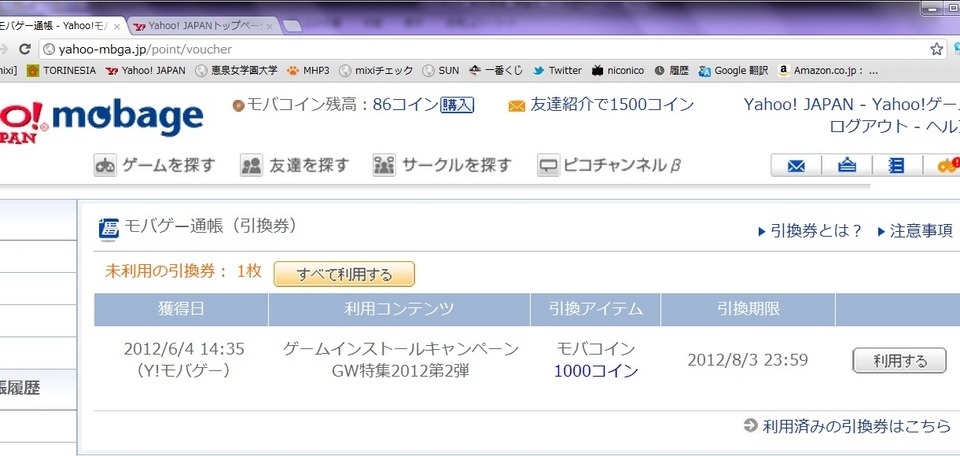
Task: Click the 1000コイン item text
Action: [596, 371]
